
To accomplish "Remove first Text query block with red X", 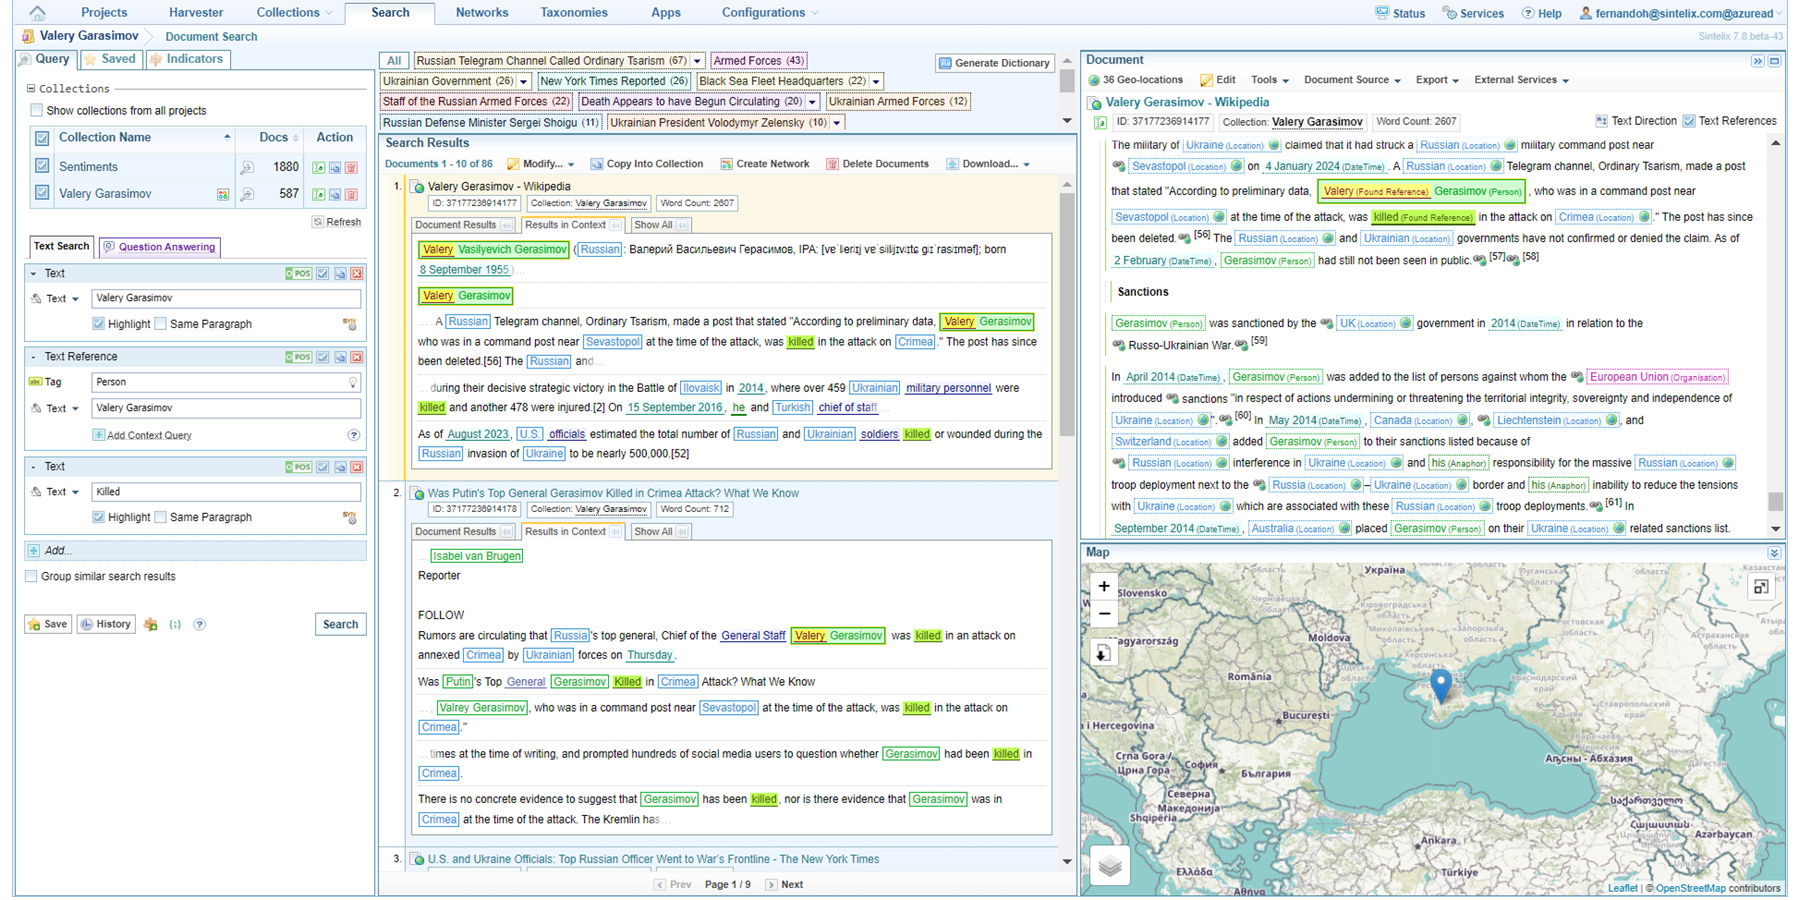I will pyautogui.click(x=357, y=273).
